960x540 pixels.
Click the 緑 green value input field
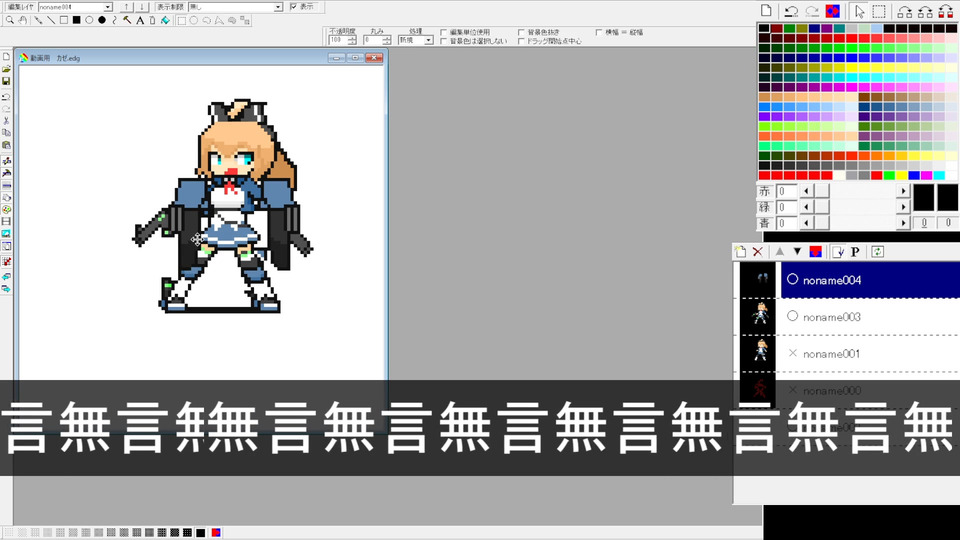point(786,207)
